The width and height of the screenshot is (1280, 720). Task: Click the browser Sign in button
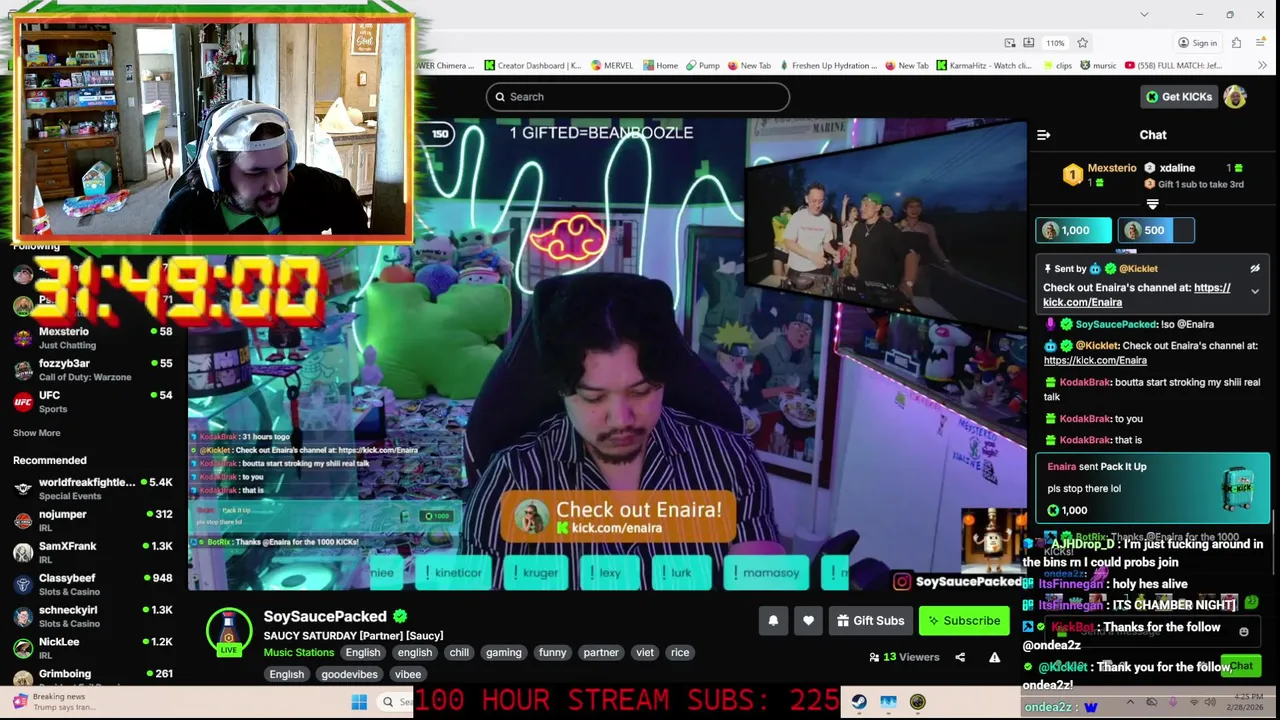tap(1197, 43)
